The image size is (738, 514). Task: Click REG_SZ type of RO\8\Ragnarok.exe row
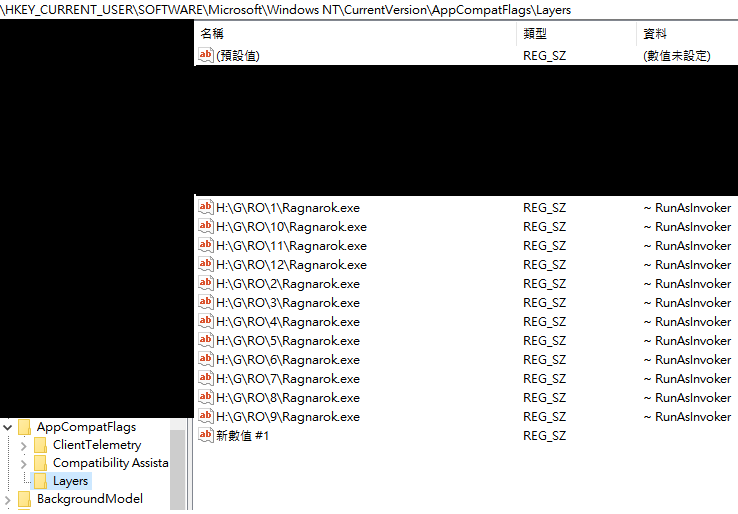tap(545, 398)
